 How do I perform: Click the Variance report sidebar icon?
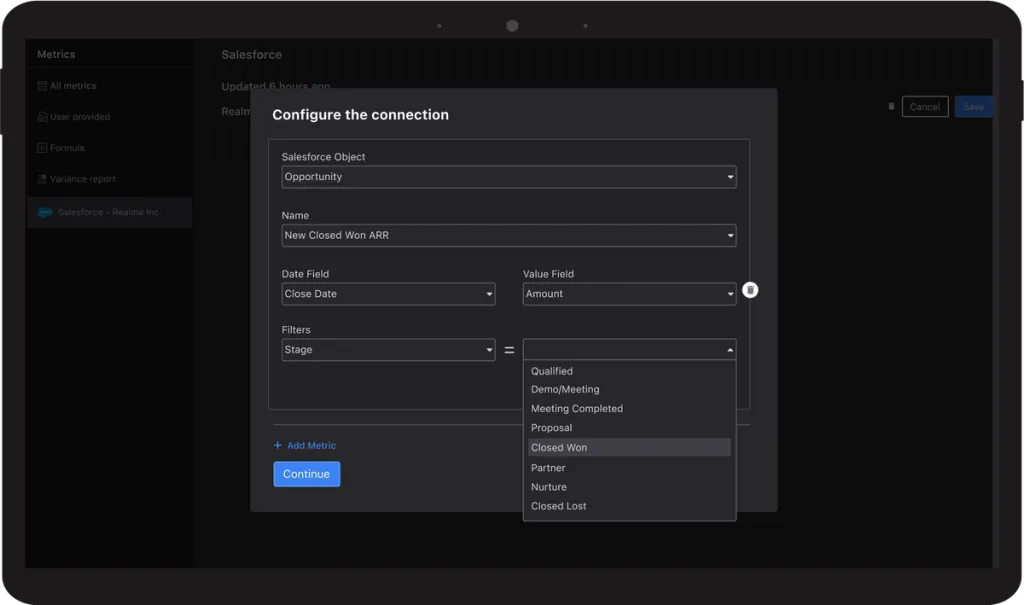pyautogui.click(x=42, y=179)
